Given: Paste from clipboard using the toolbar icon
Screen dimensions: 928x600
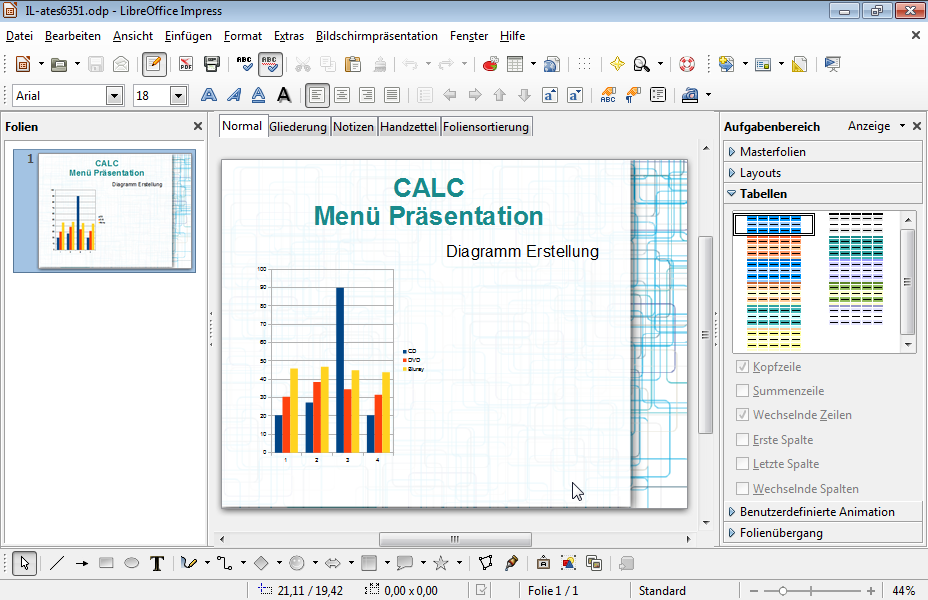Looking at the screenshot, I should (353, 64).
